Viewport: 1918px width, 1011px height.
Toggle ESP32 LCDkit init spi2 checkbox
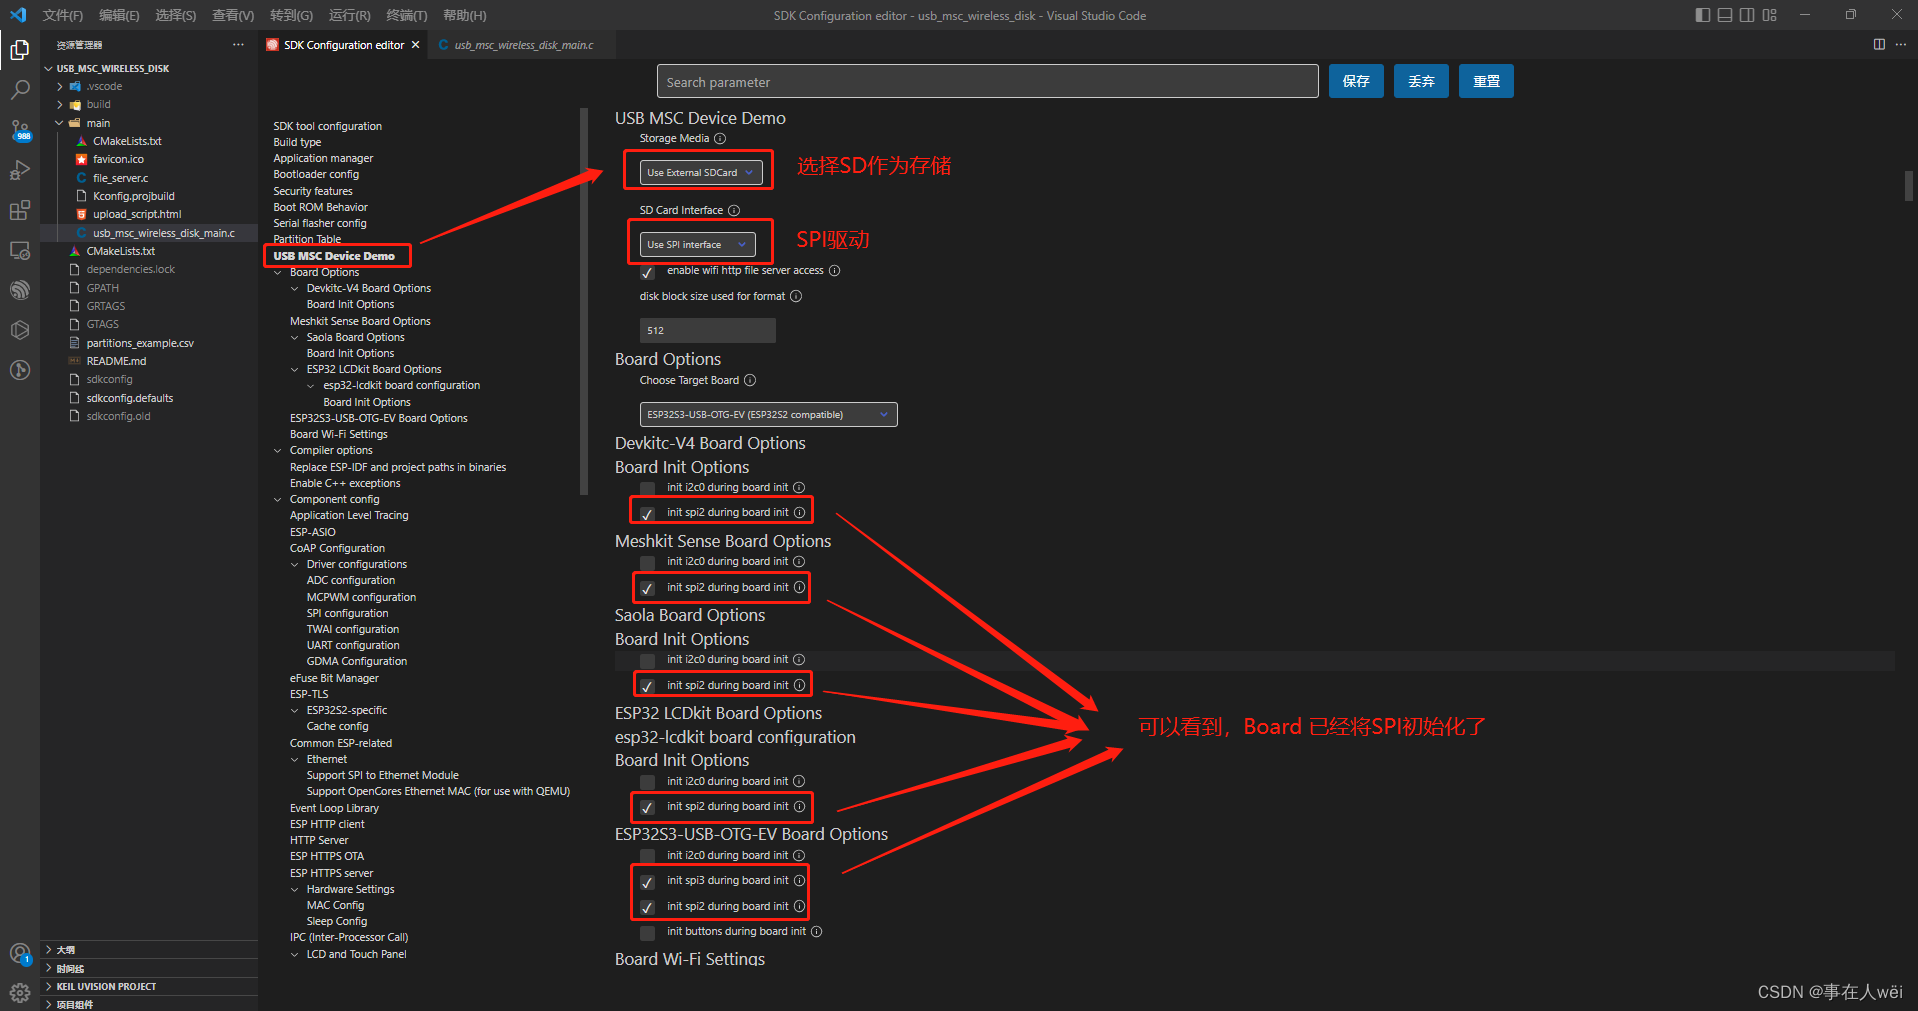tap(647, 807)
